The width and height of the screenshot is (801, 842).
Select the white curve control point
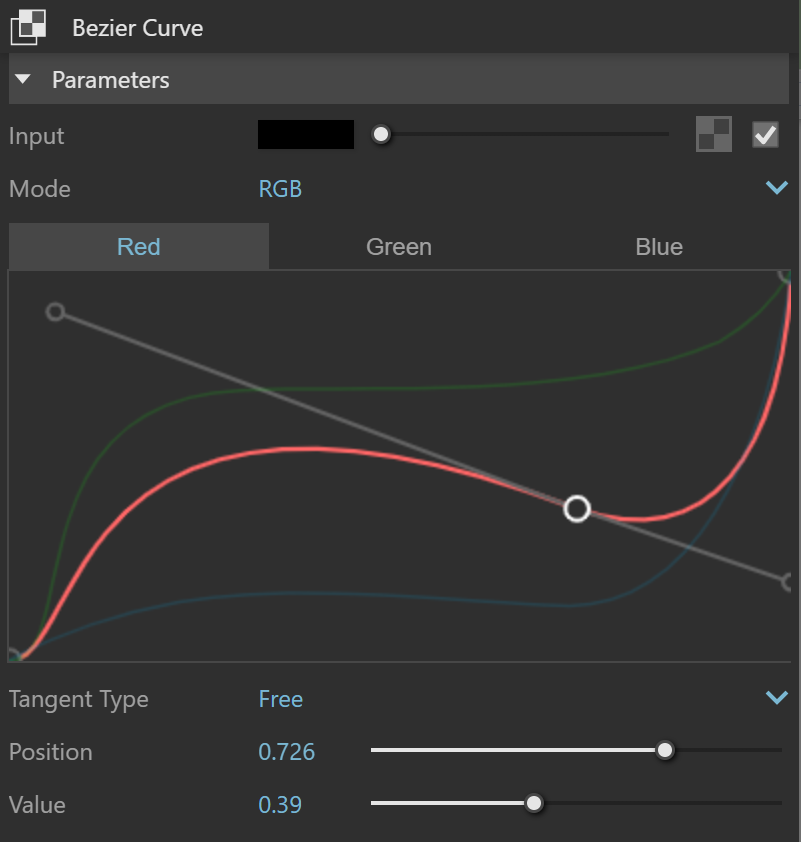coord(577,509)
